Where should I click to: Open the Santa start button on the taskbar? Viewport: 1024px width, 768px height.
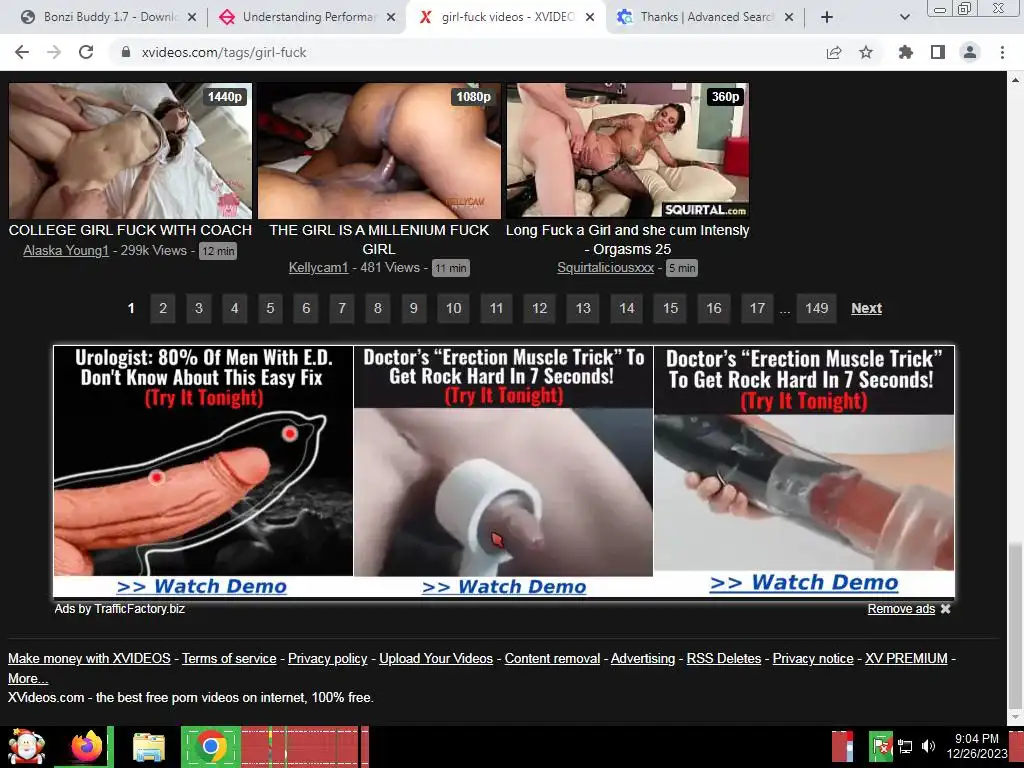pyautogui.click(x=26, y=746)
